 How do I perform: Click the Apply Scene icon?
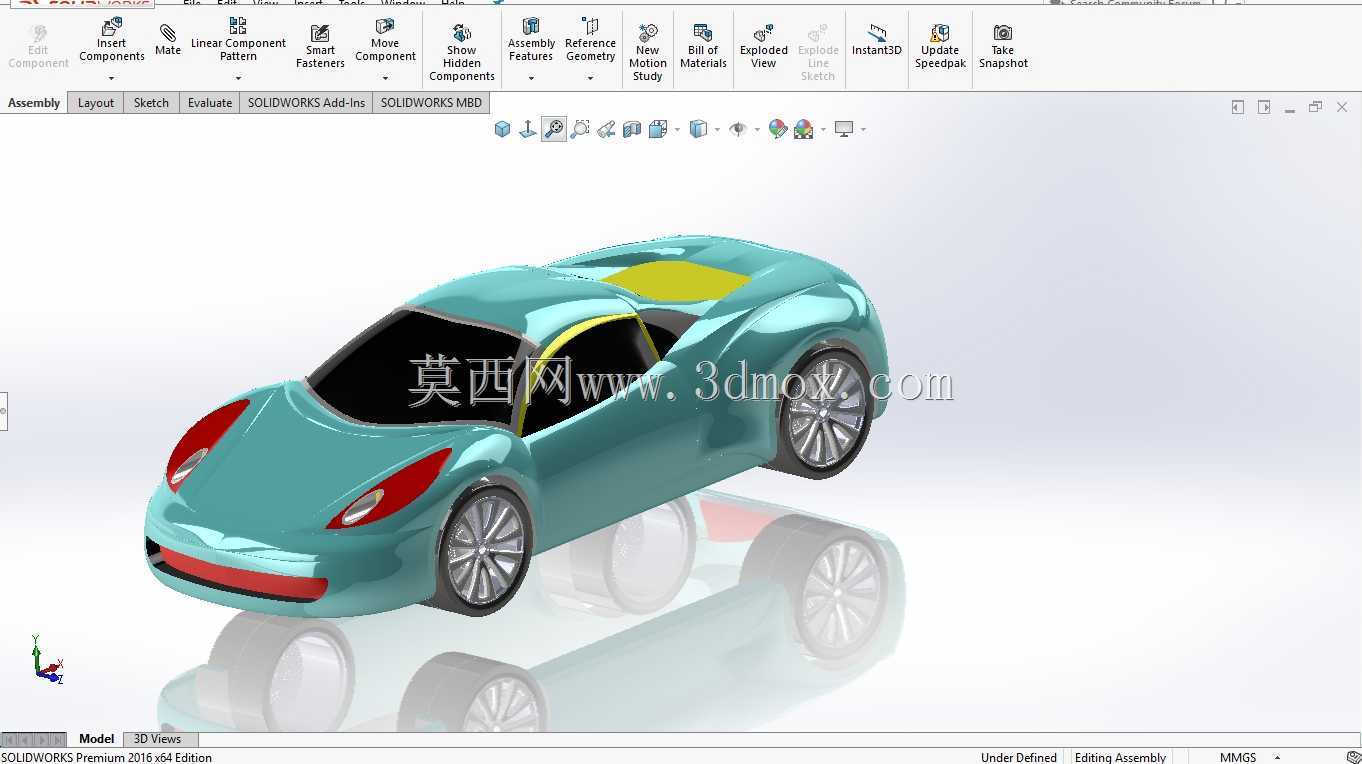pos(803,129)
